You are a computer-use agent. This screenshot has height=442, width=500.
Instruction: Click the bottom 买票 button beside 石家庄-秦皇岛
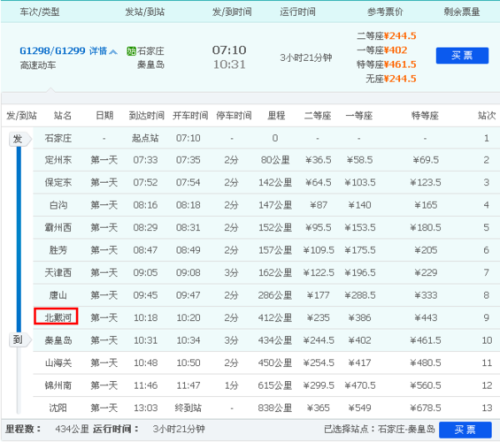click(465, 430)
